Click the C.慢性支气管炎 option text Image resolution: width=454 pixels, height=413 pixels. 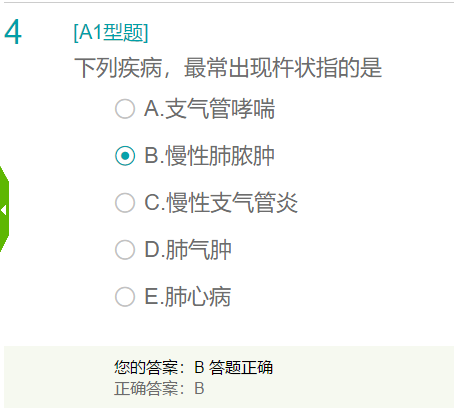[x=221, y=203]
